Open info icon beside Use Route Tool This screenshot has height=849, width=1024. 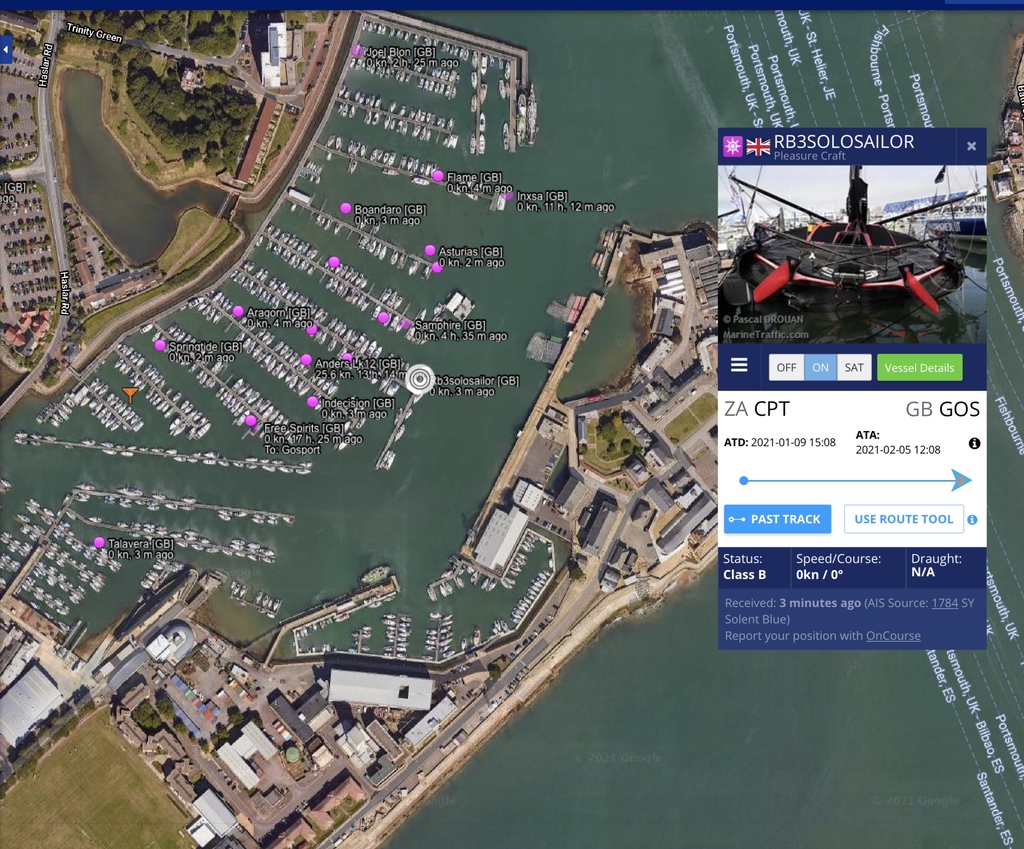click(972, 520)
